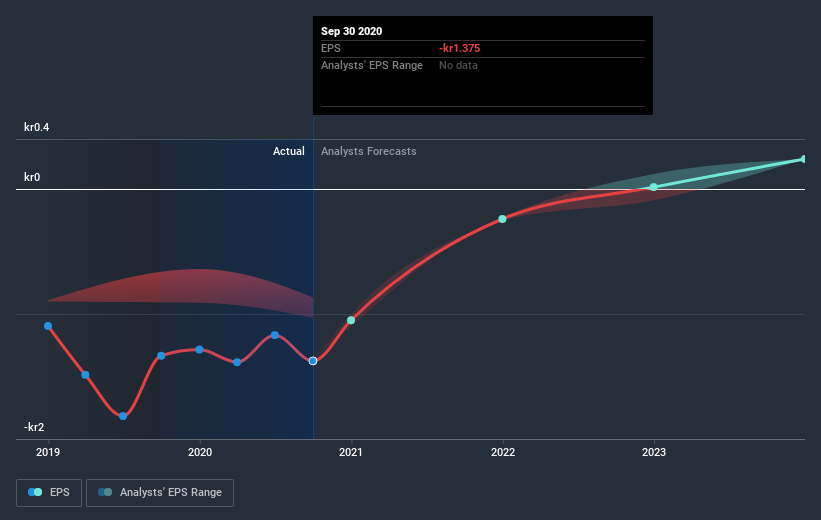This screenshot has width=821, height=520.
Task: Click the 'Actual' section label
Action: 289,151
